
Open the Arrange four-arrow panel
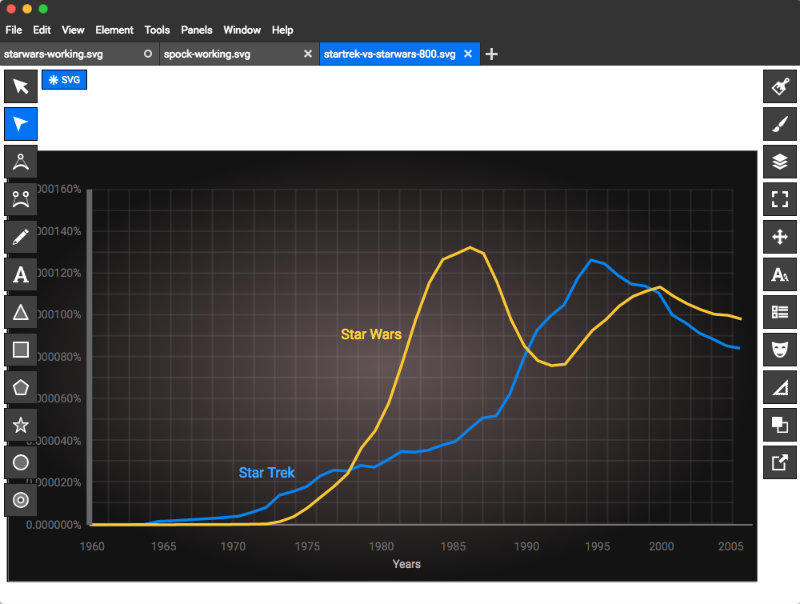pos(780,237)
